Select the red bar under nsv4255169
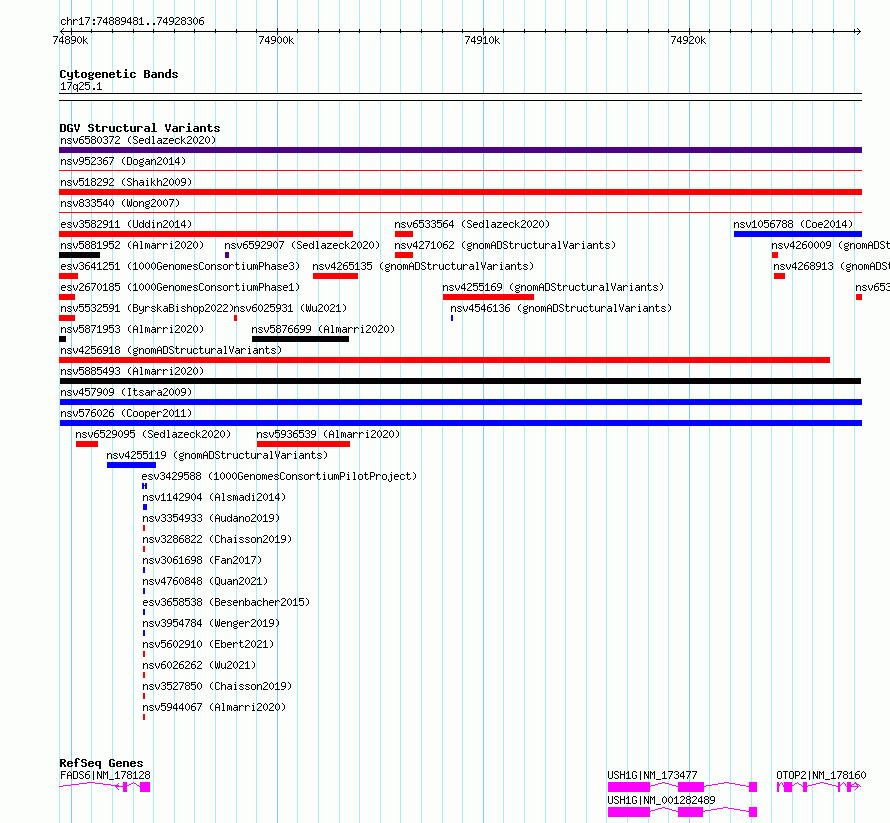 (x=488, y=297)
